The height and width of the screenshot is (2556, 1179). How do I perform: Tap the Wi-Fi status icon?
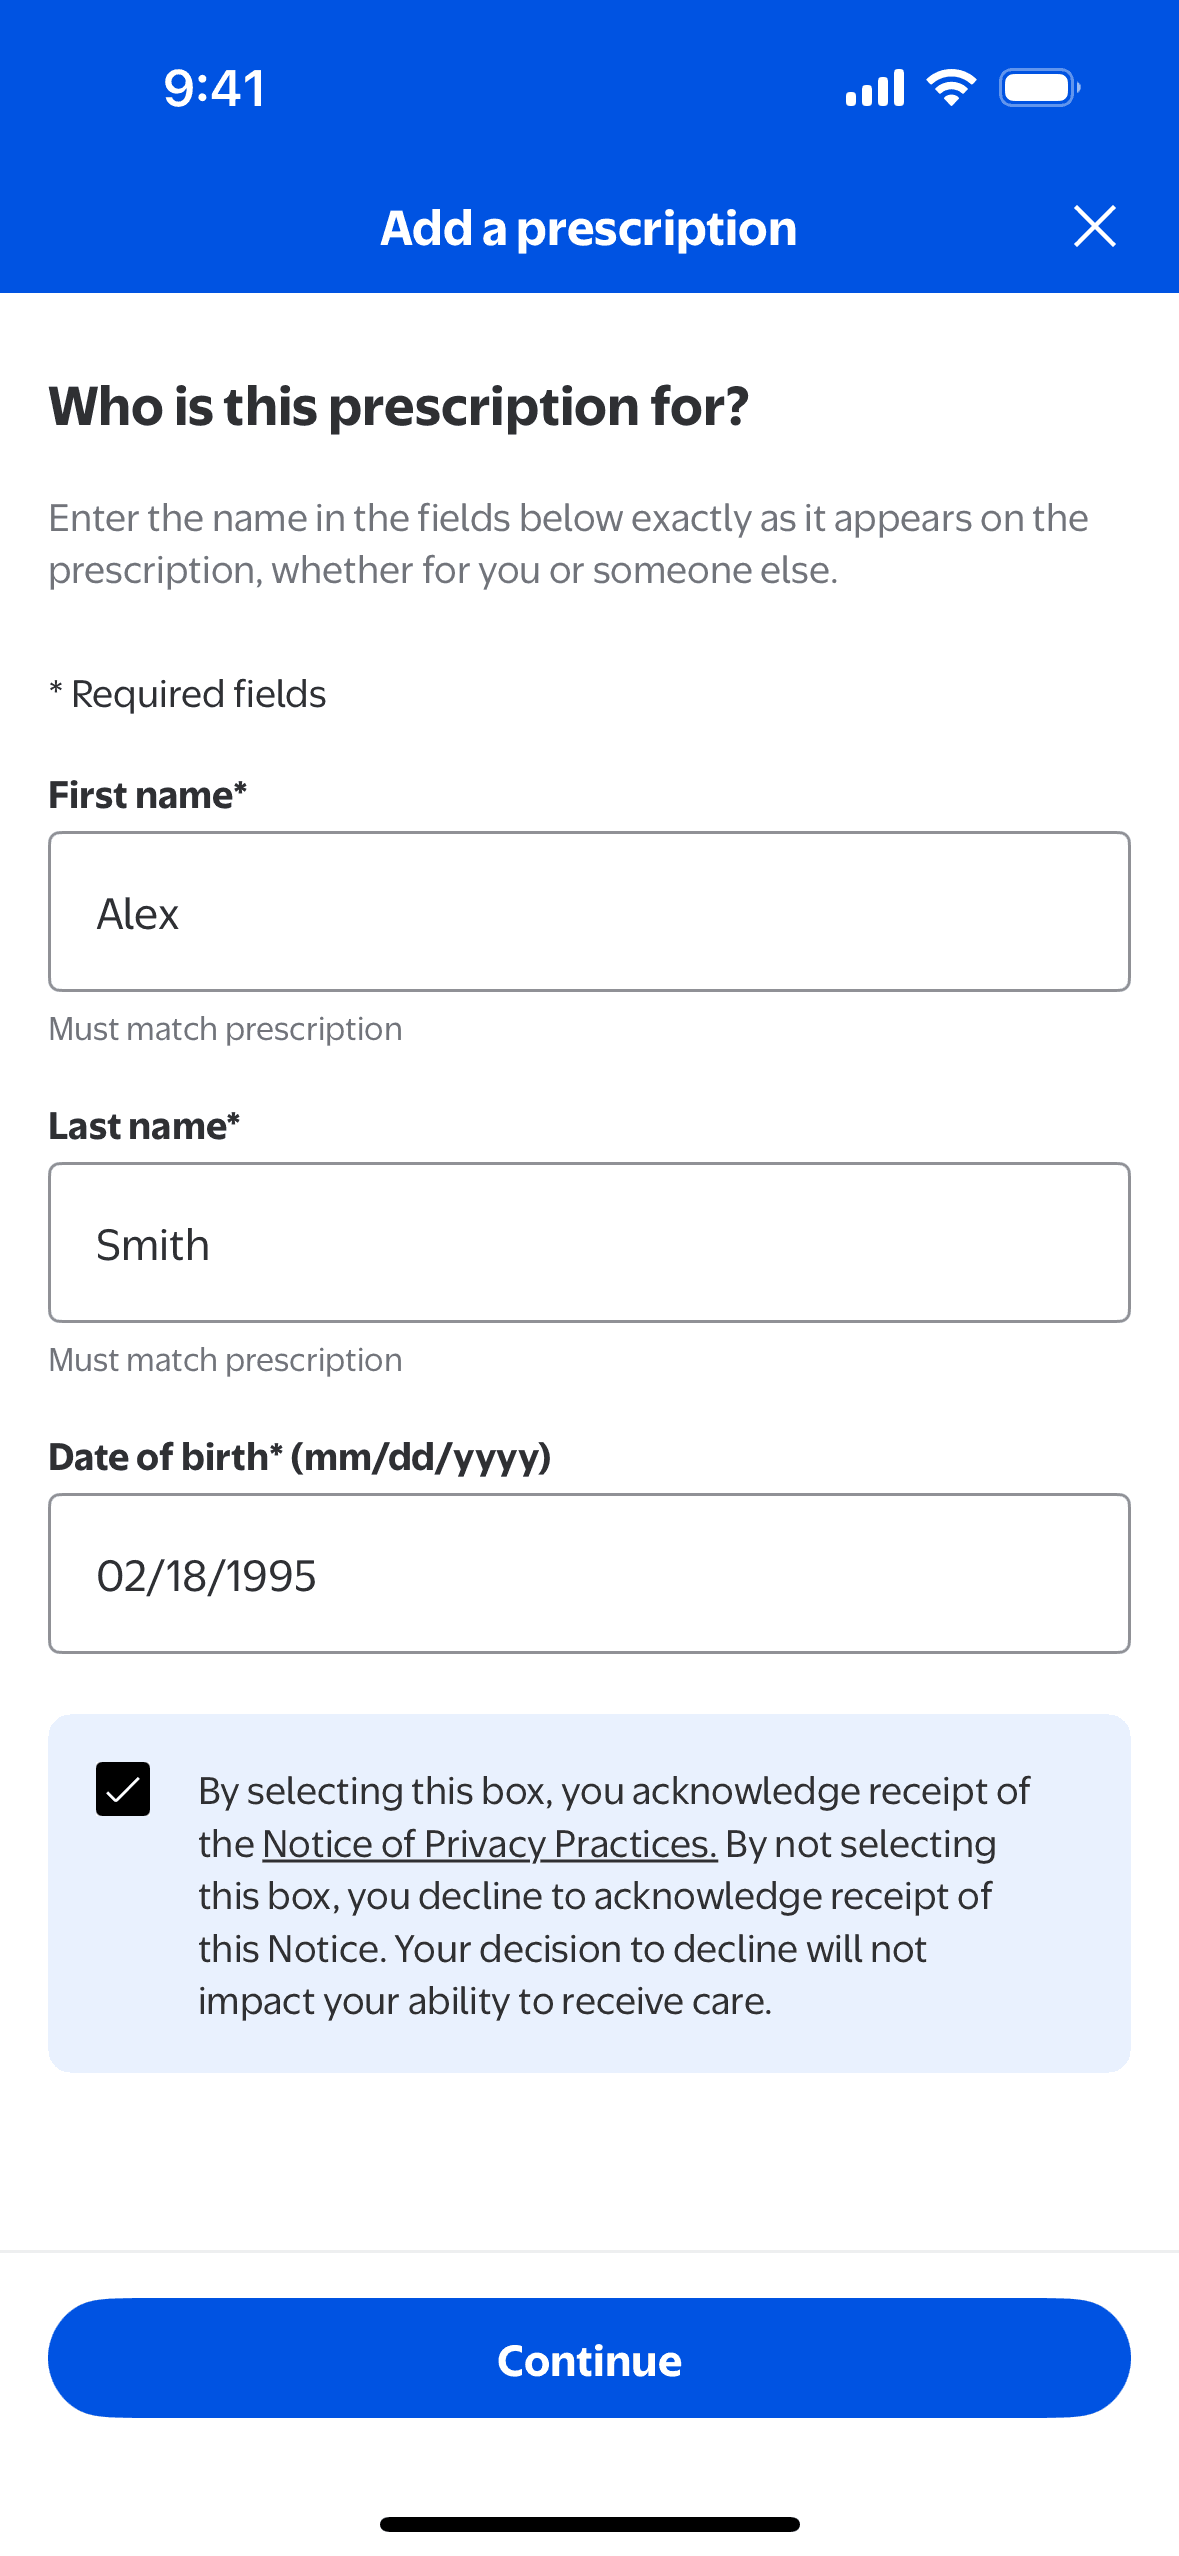pyautogui.click(x=951, y=88)
